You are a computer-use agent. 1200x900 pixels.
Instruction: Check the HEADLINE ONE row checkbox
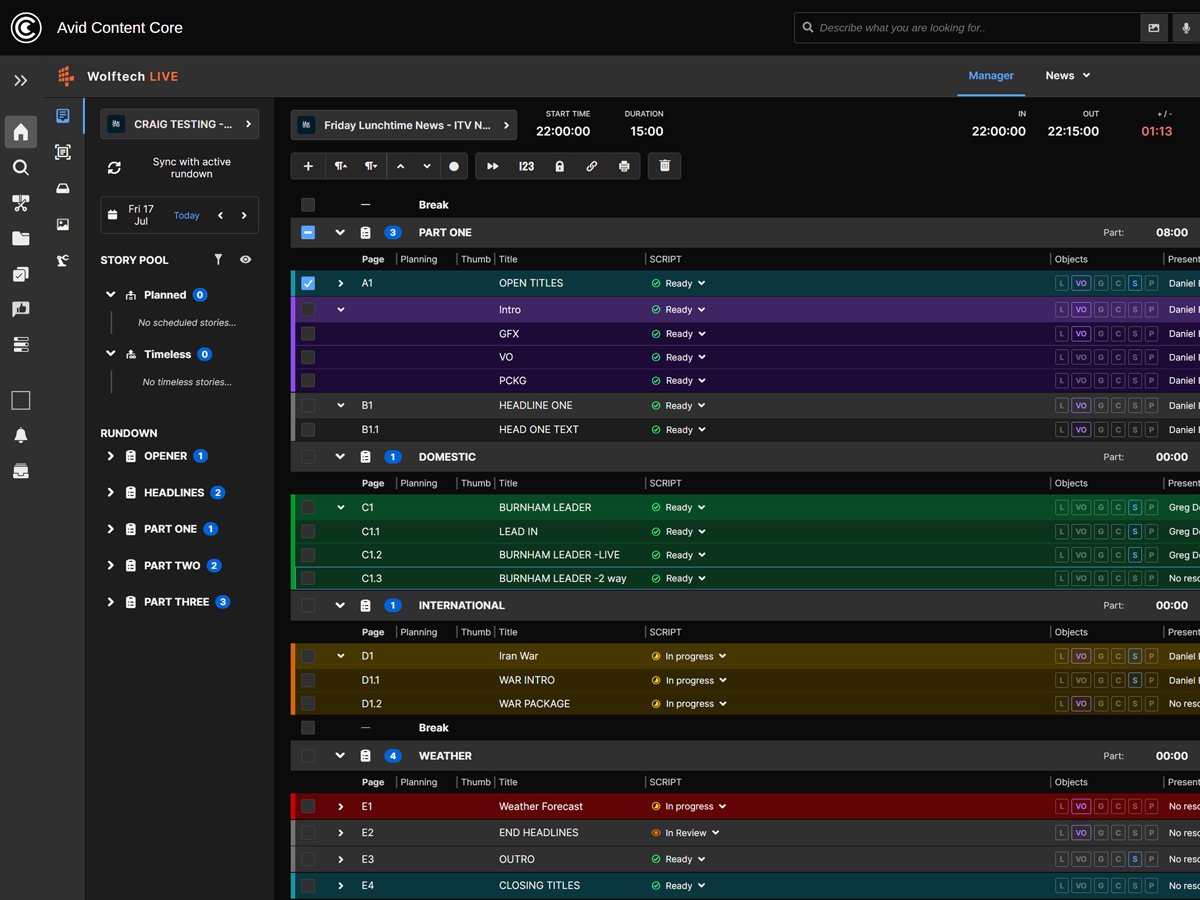308,405
